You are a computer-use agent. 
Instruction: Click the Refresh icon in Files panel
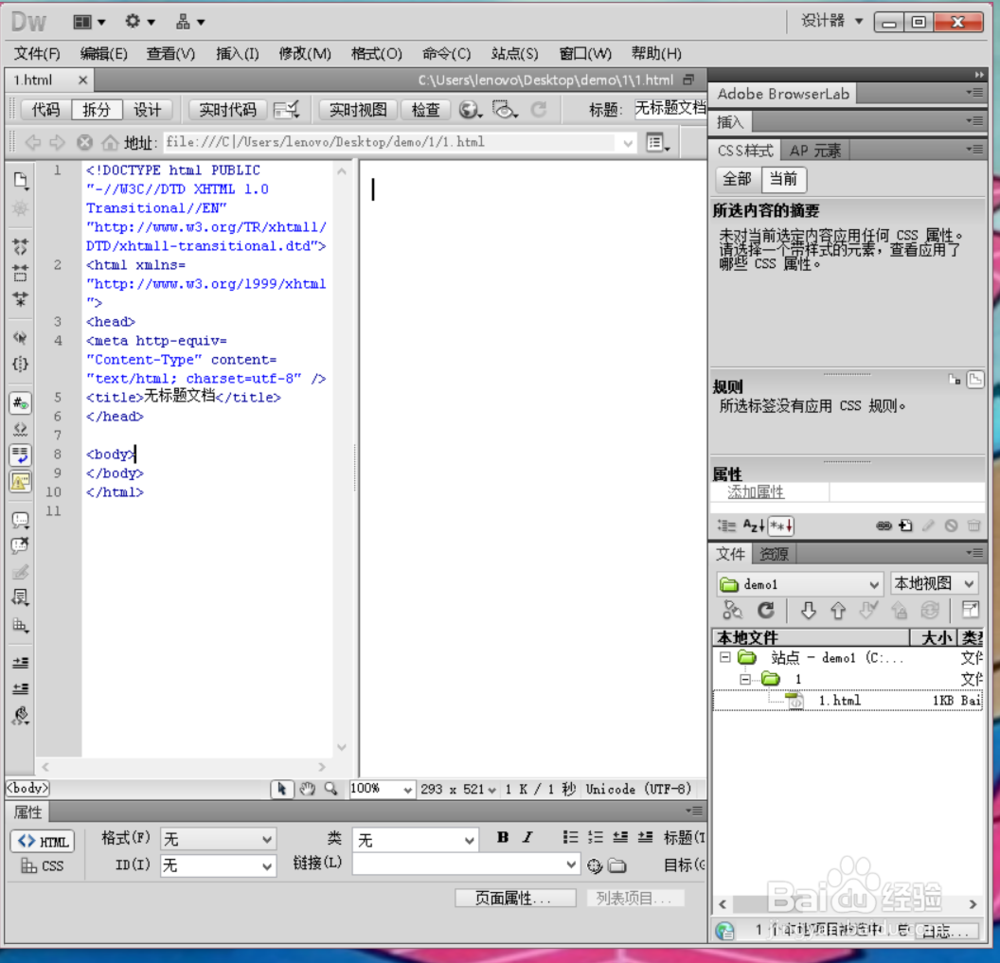(x=766, y=610)
